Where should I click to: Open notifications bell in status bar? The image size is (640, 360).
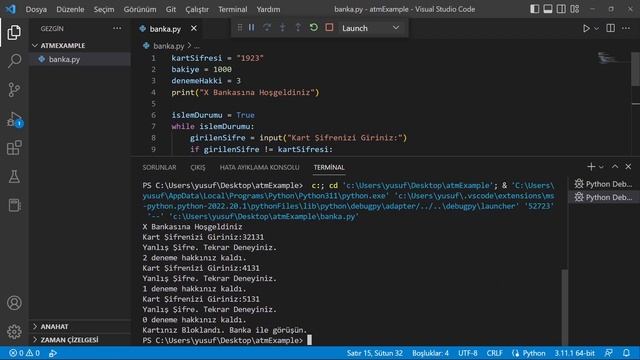click(626, 353)
